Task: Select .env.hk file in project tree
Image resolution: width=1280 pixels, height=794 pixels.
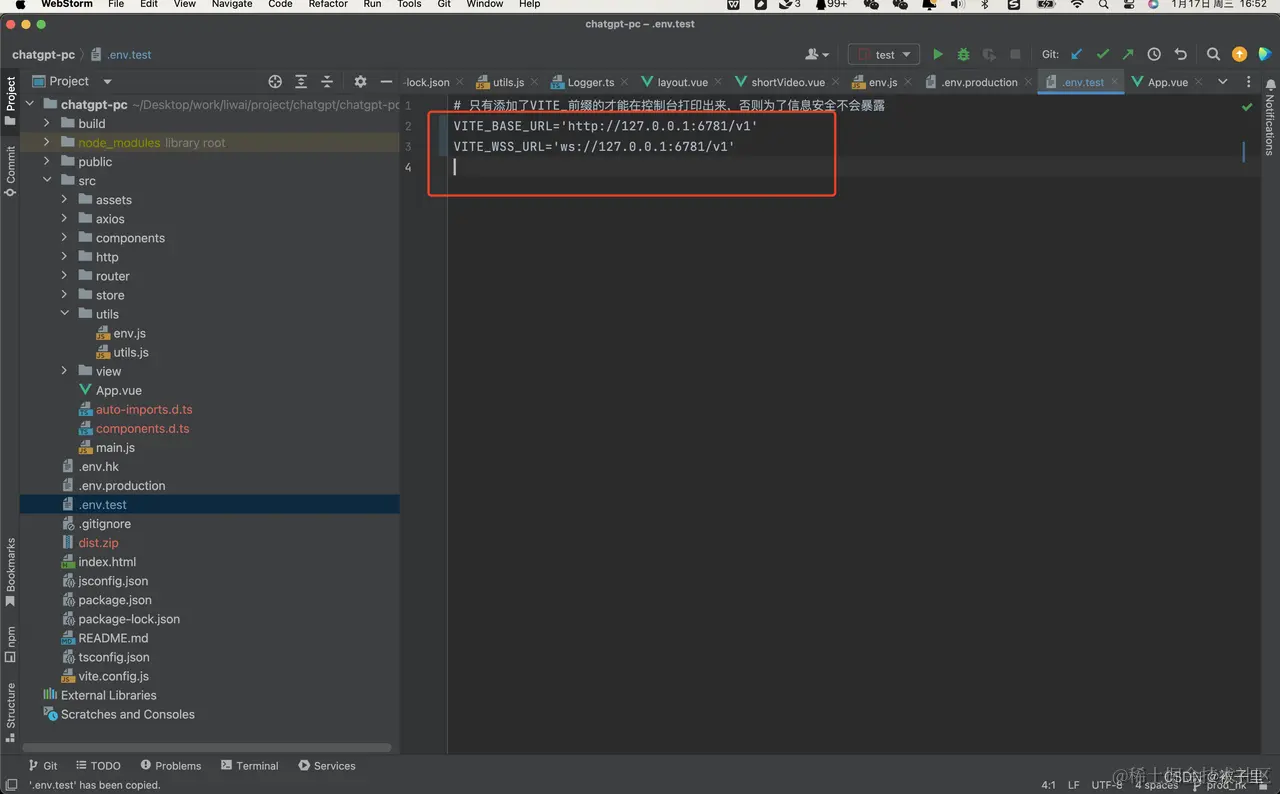Action: point(98,466)
